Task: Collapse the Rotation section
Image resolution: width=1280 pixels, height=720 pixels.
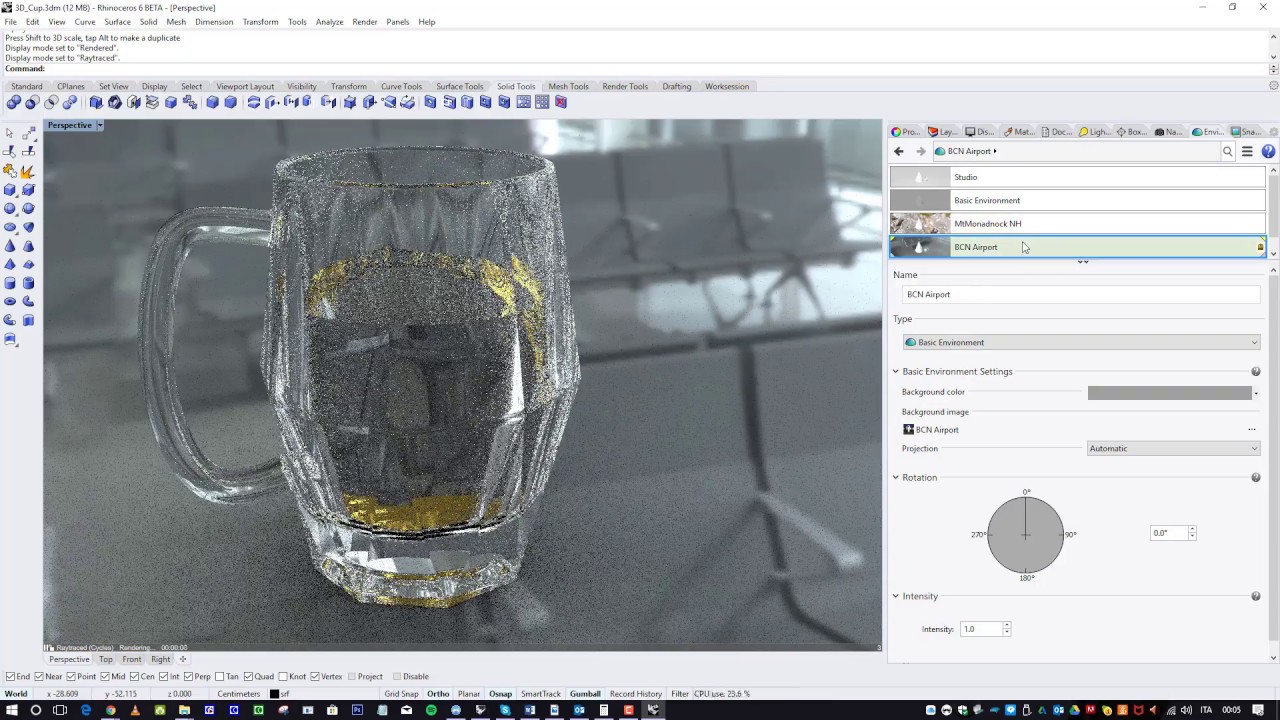Action: coord(896,477)
